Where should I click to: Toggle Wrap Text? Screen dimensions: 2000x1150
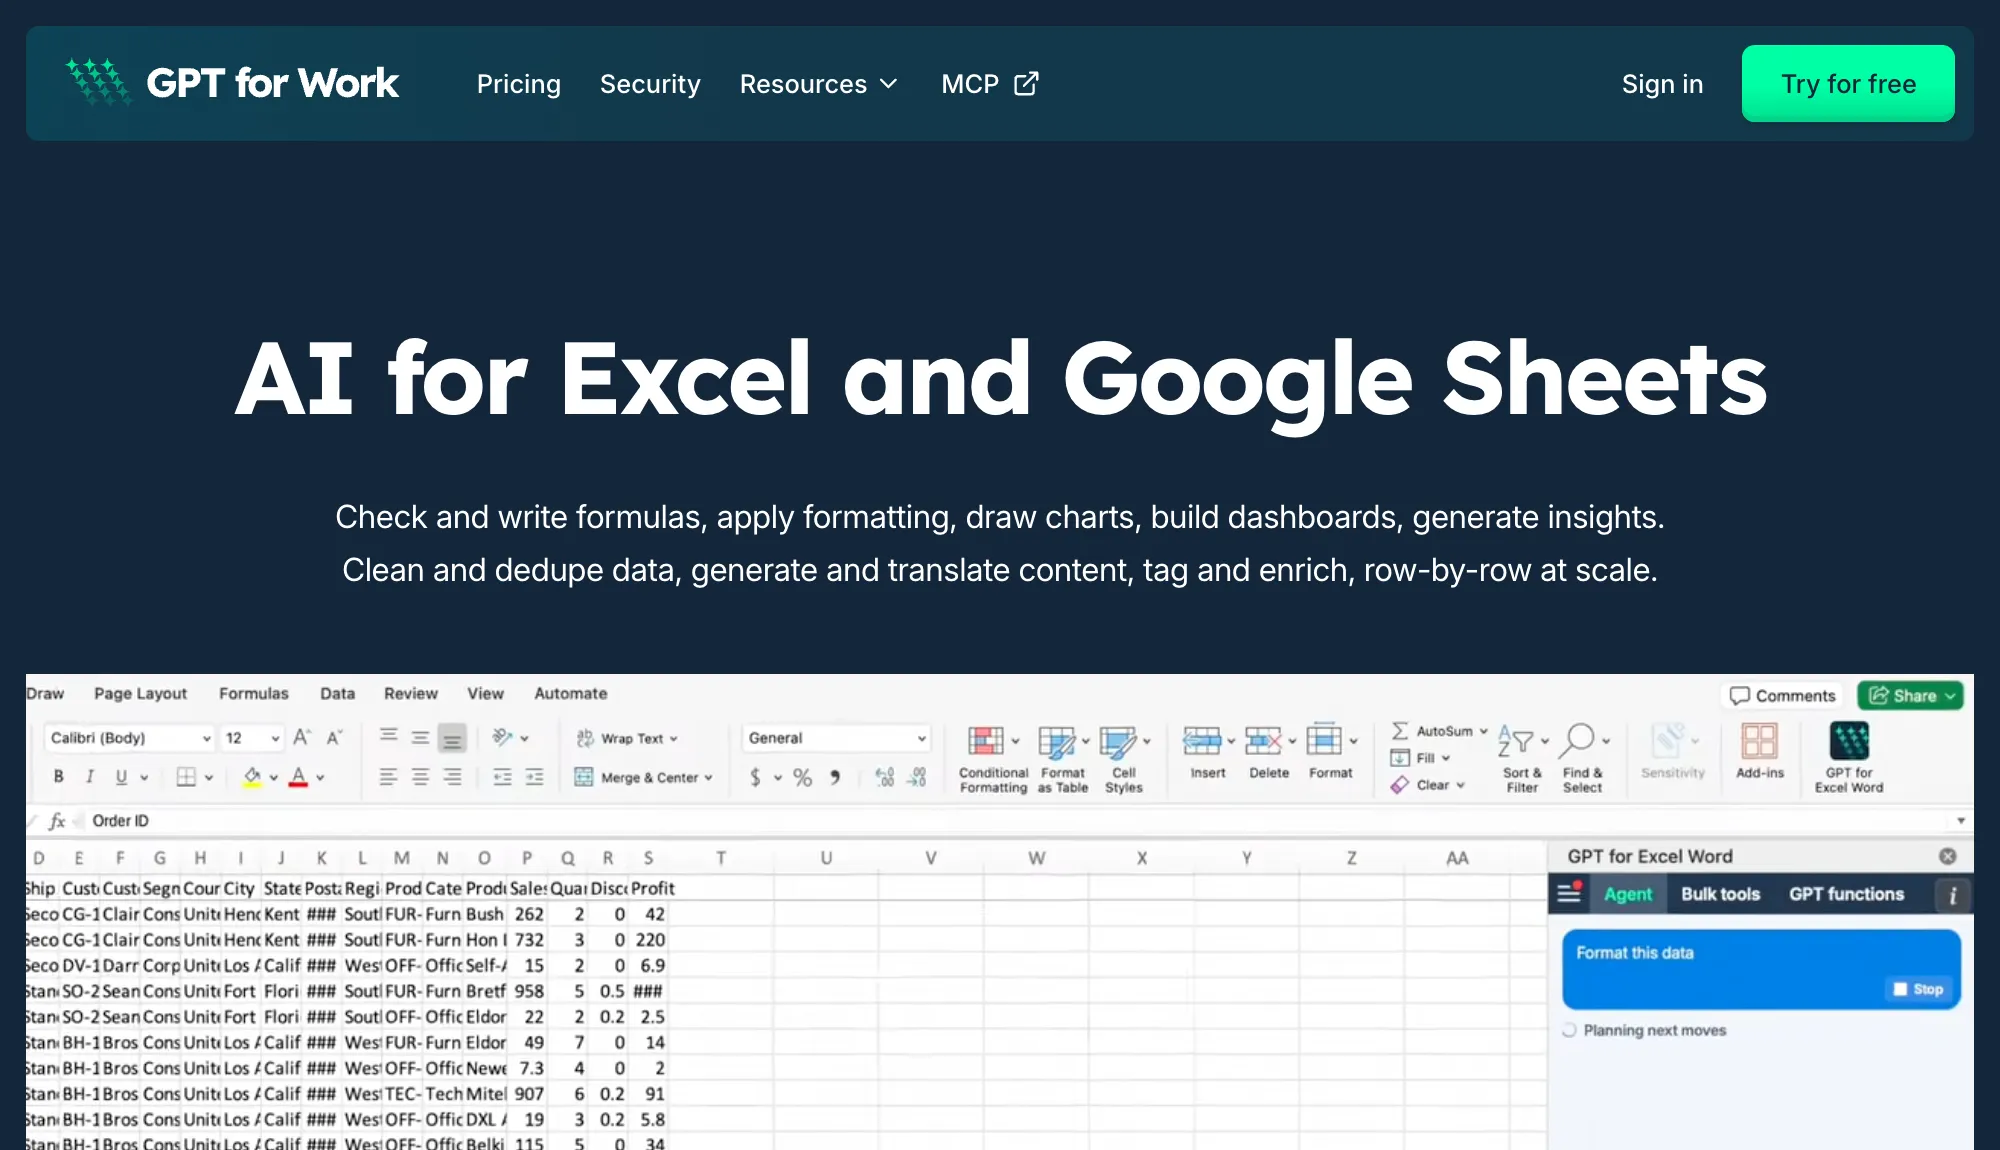point(628,738)
